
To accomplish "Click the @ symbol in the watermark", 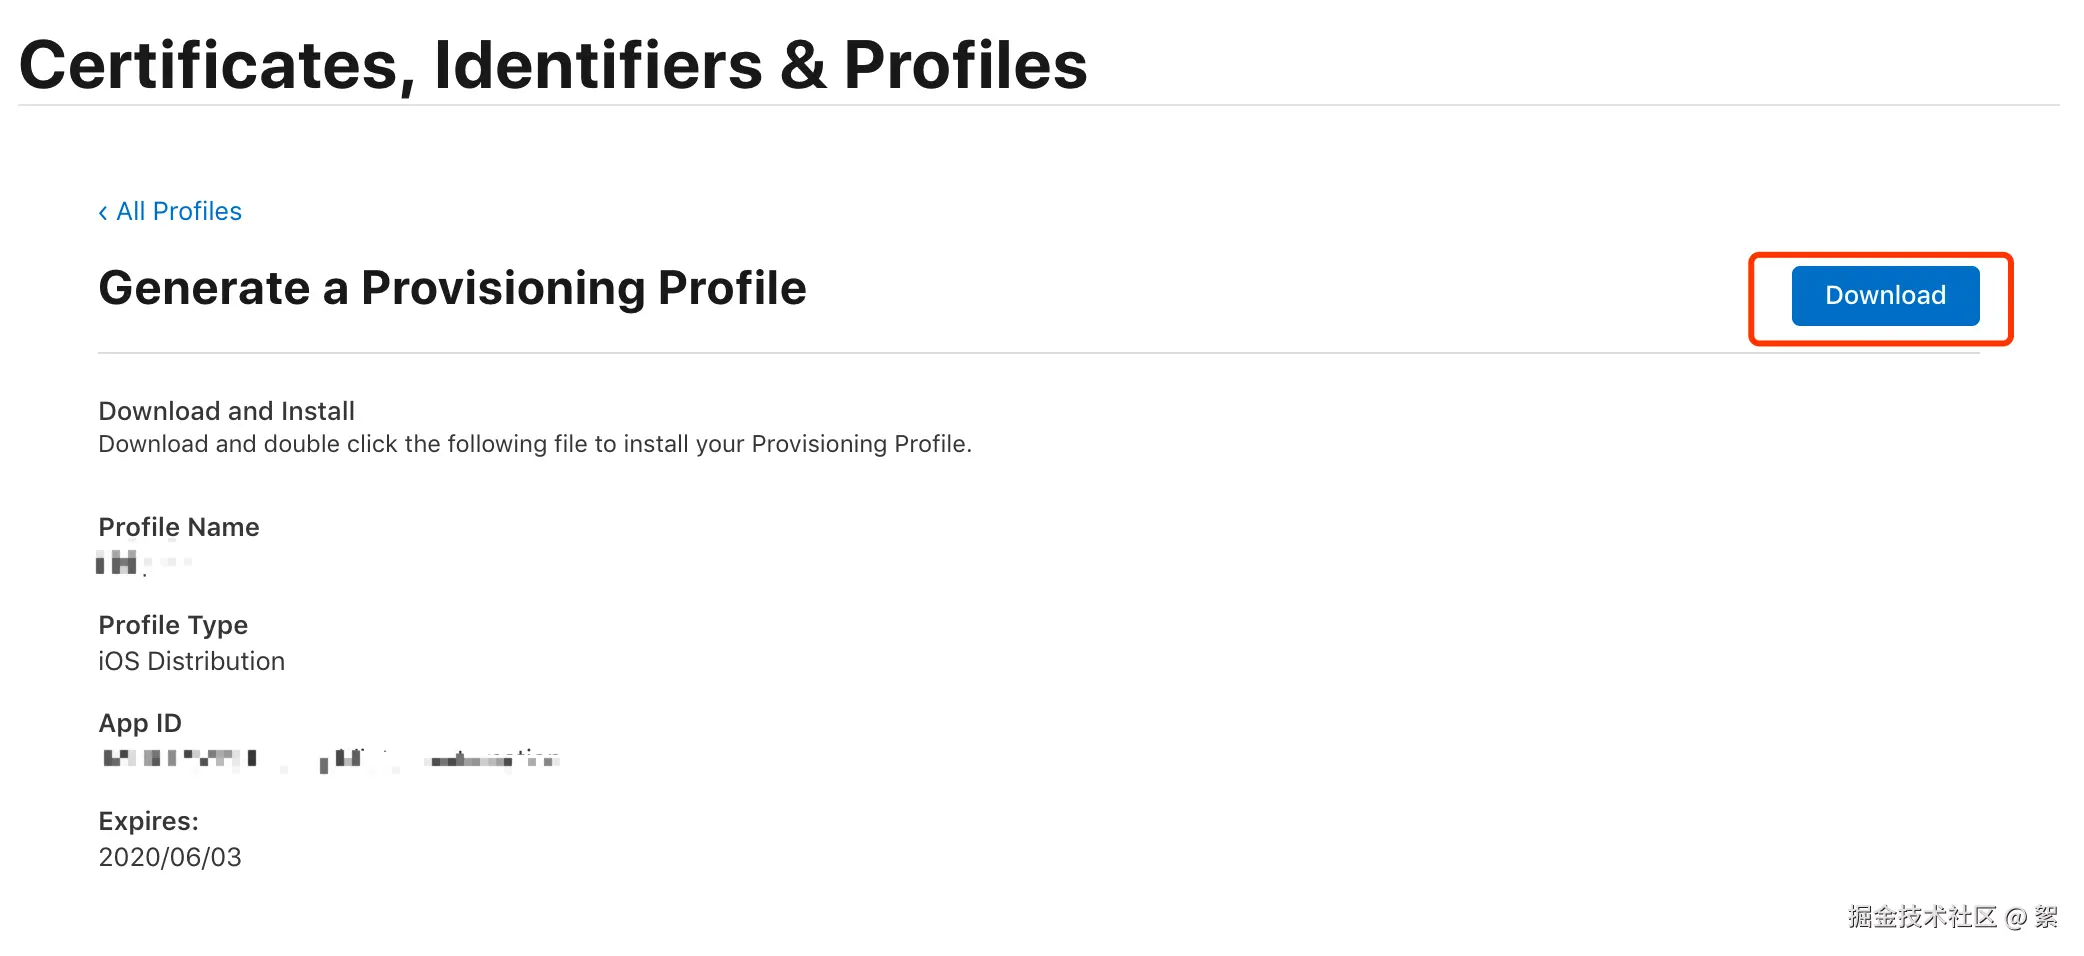I will pos(2015,917).
